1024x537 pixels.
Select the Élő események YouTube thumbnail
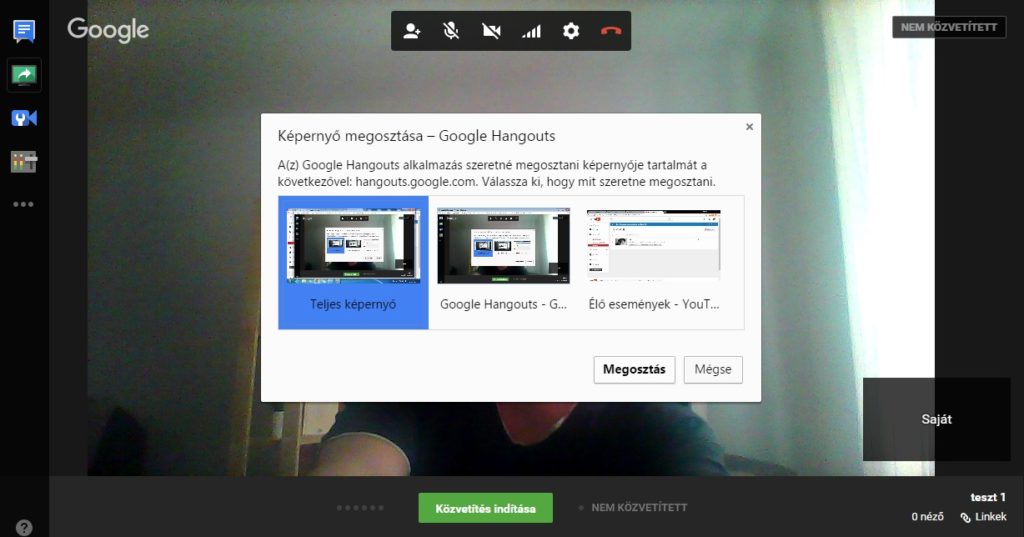tap(653, 262)
